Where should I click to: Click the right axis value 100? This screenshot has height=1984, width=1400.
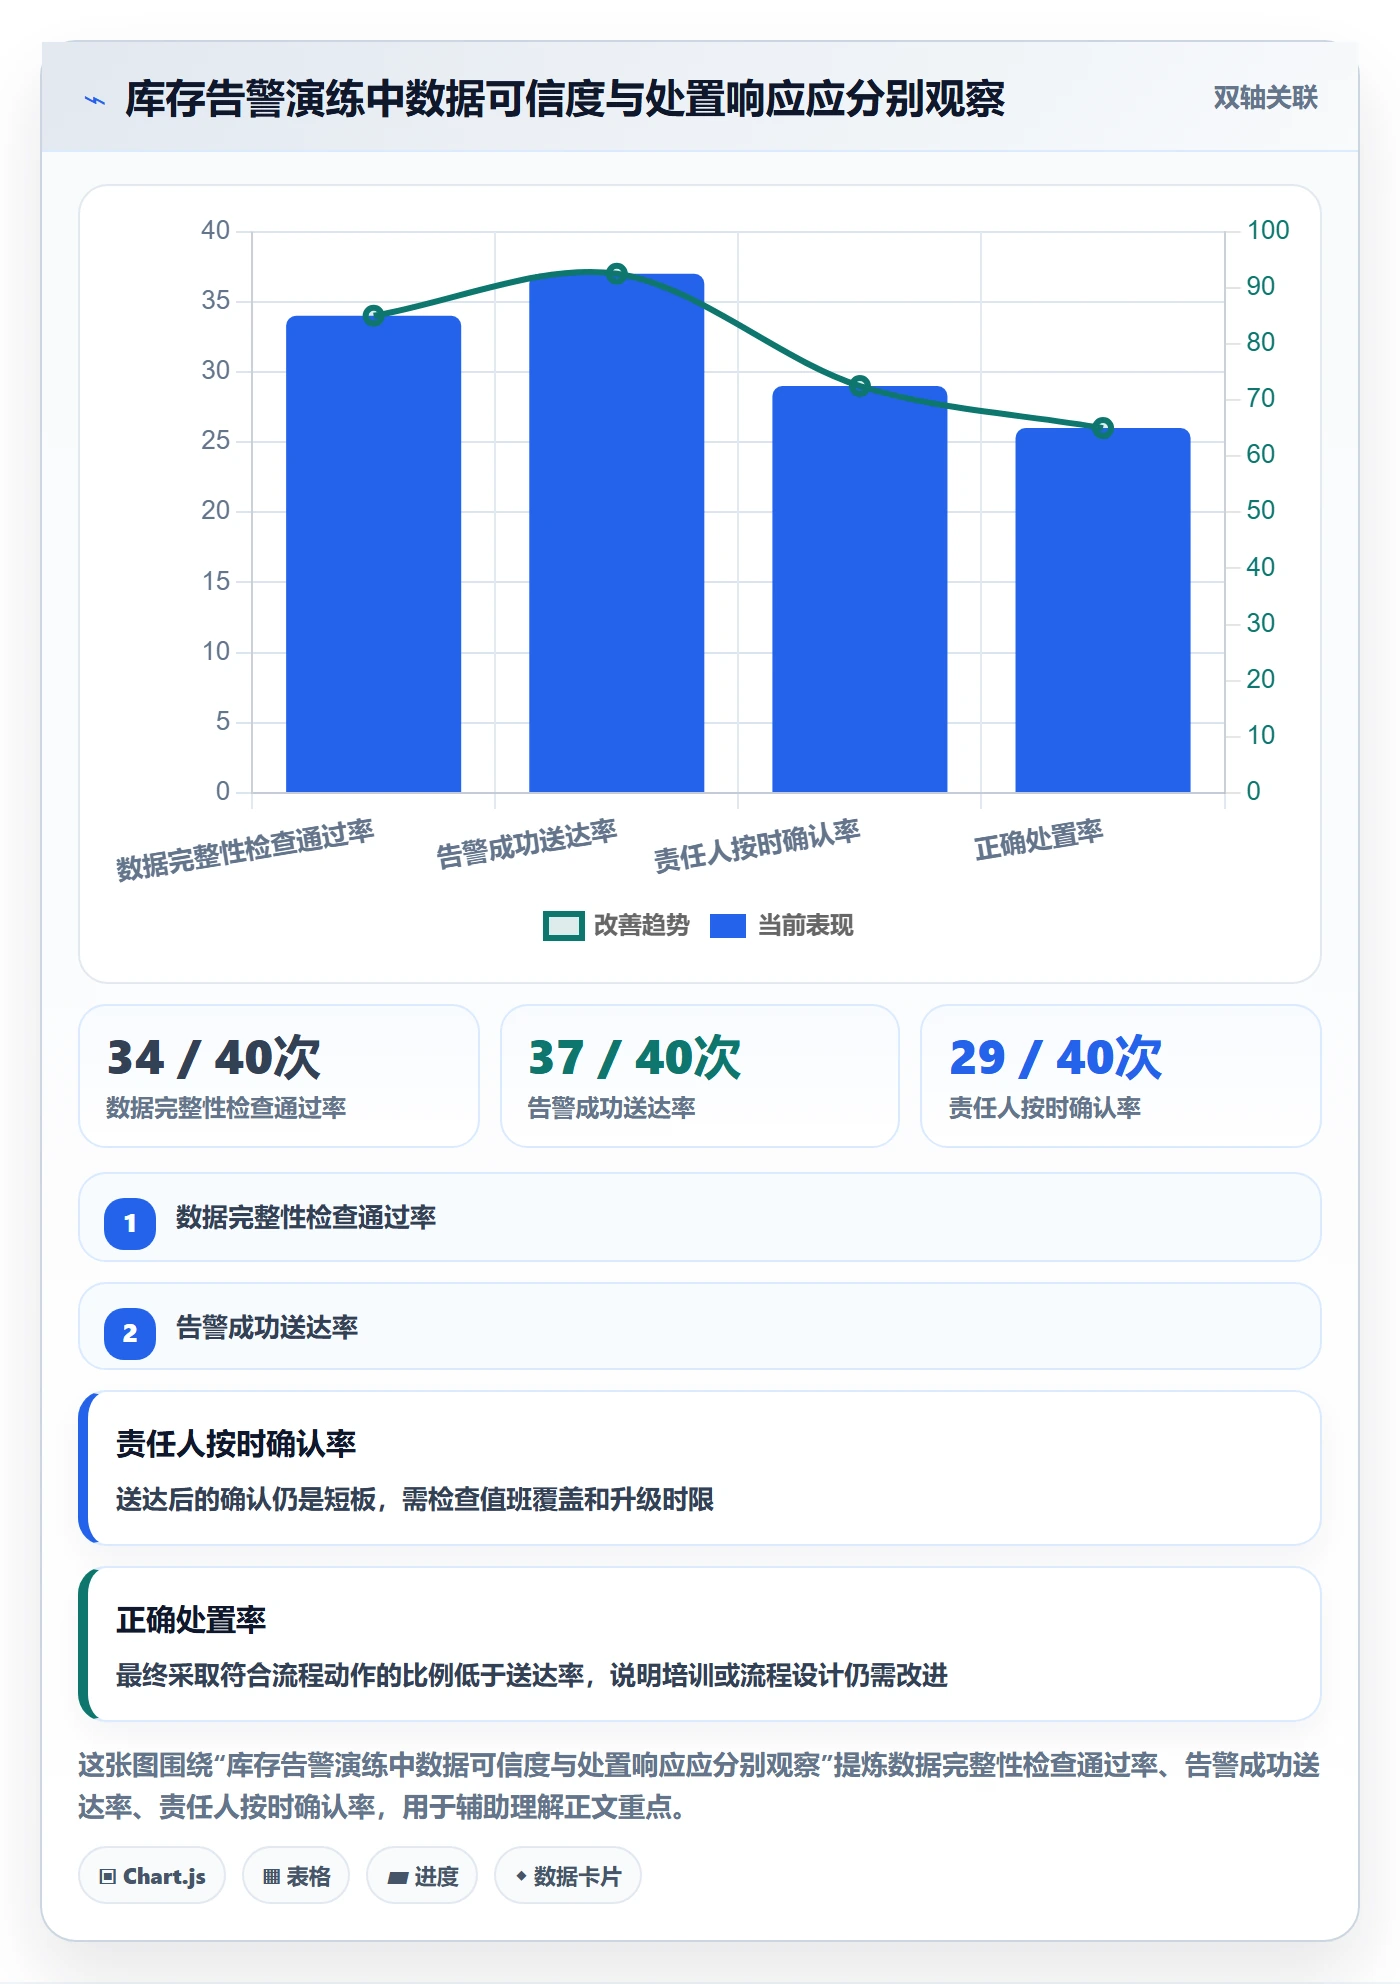point(1268,230)
